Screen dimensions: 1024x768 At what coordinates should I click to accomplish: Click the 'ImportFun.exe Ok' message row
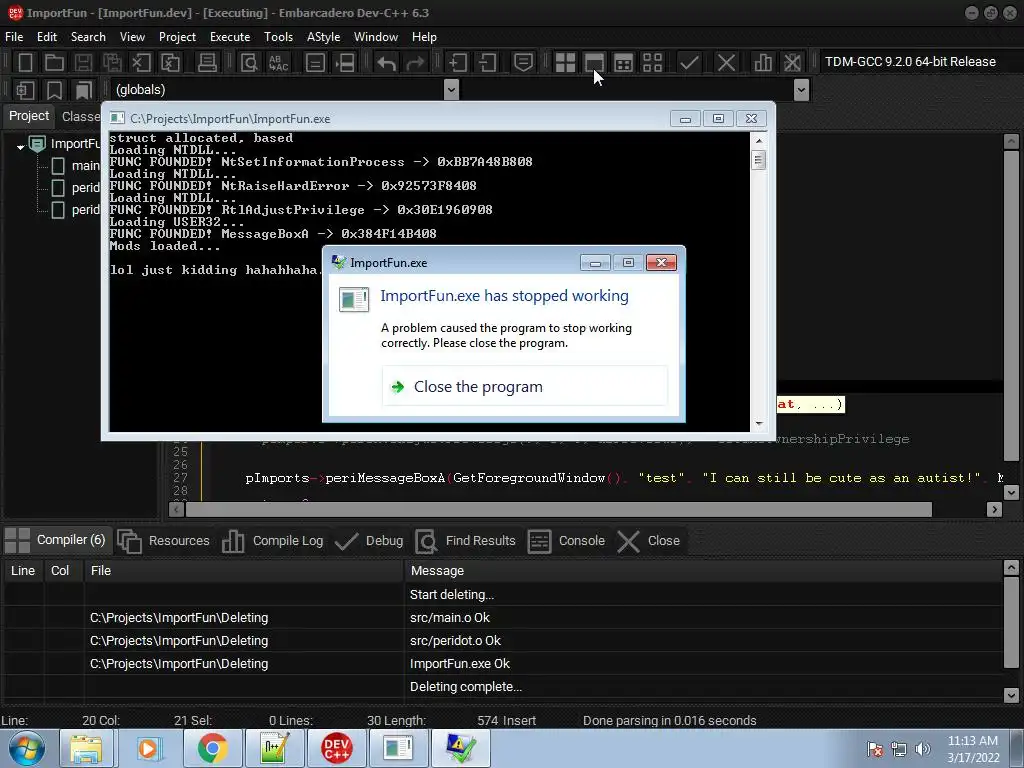tap(460, 664)
